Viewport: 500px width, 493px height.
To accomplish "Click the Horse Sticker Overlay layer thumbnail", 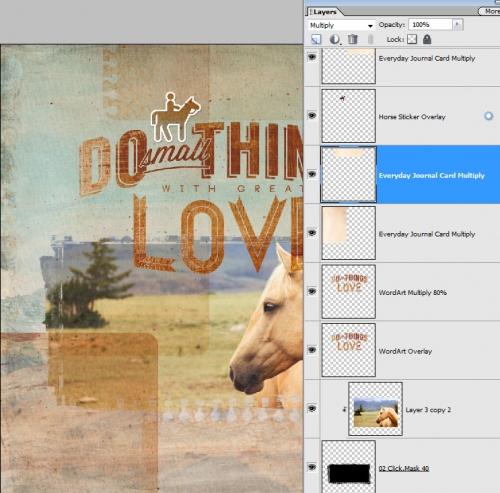I will tap(349, 116).
